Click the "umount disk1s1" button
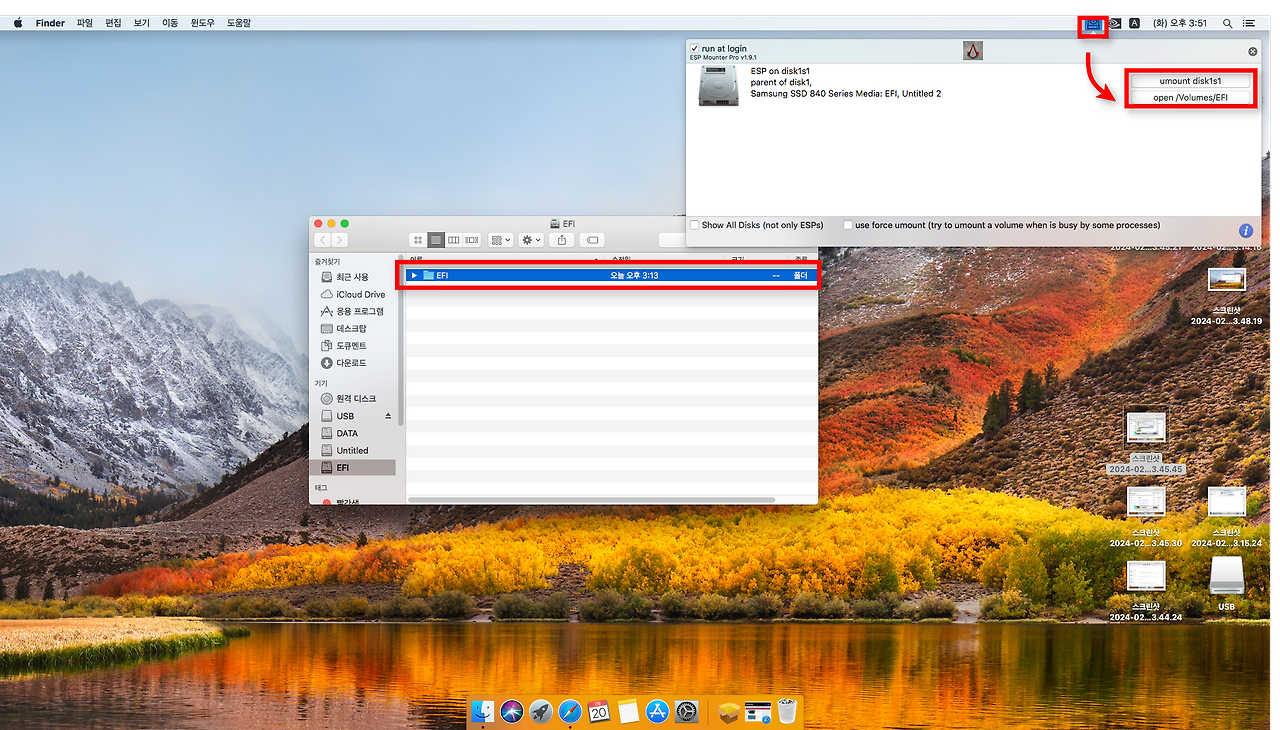This screenshot has width=1280, height=730. (x=1190, y=81)
